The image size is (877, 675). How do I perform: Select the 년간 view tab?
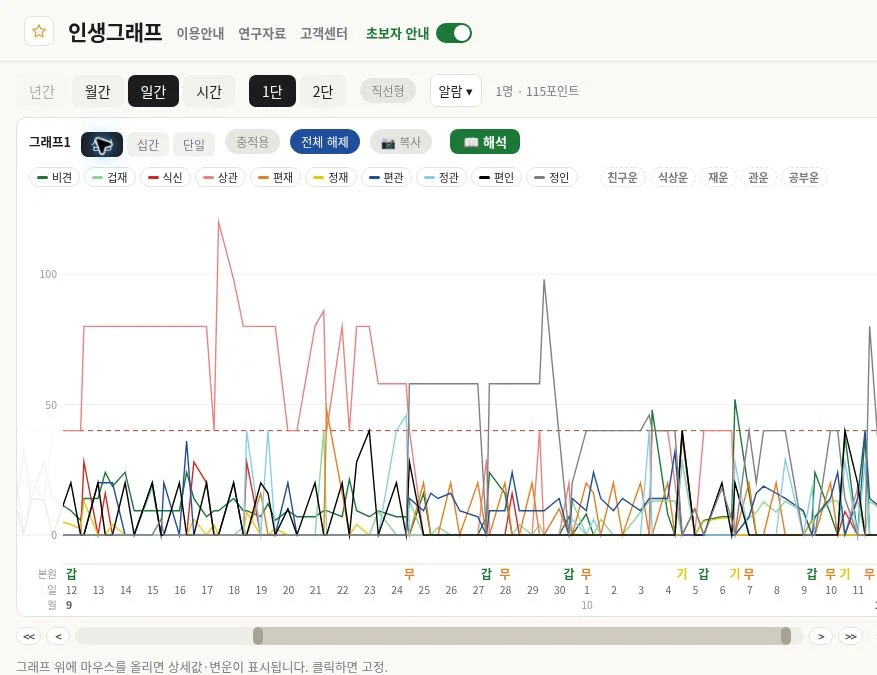coord(42,91)
